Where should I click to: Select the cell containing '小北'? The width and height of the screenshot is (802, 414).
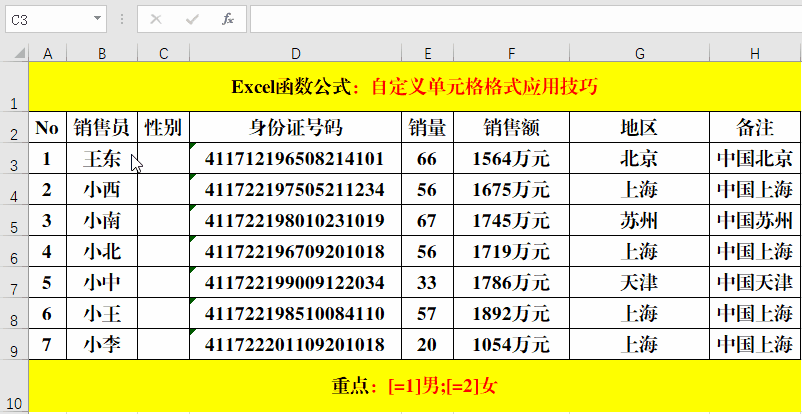tap(102, 251)
